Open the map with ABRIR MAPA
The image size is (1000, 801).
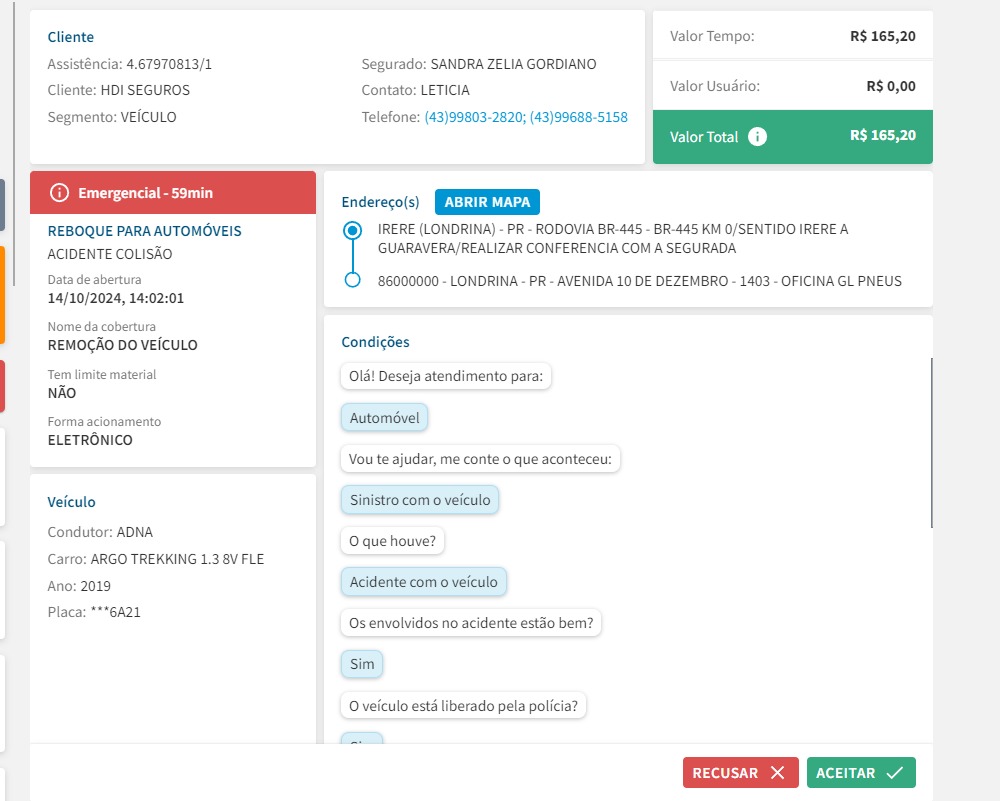click(x=487, y=202)
